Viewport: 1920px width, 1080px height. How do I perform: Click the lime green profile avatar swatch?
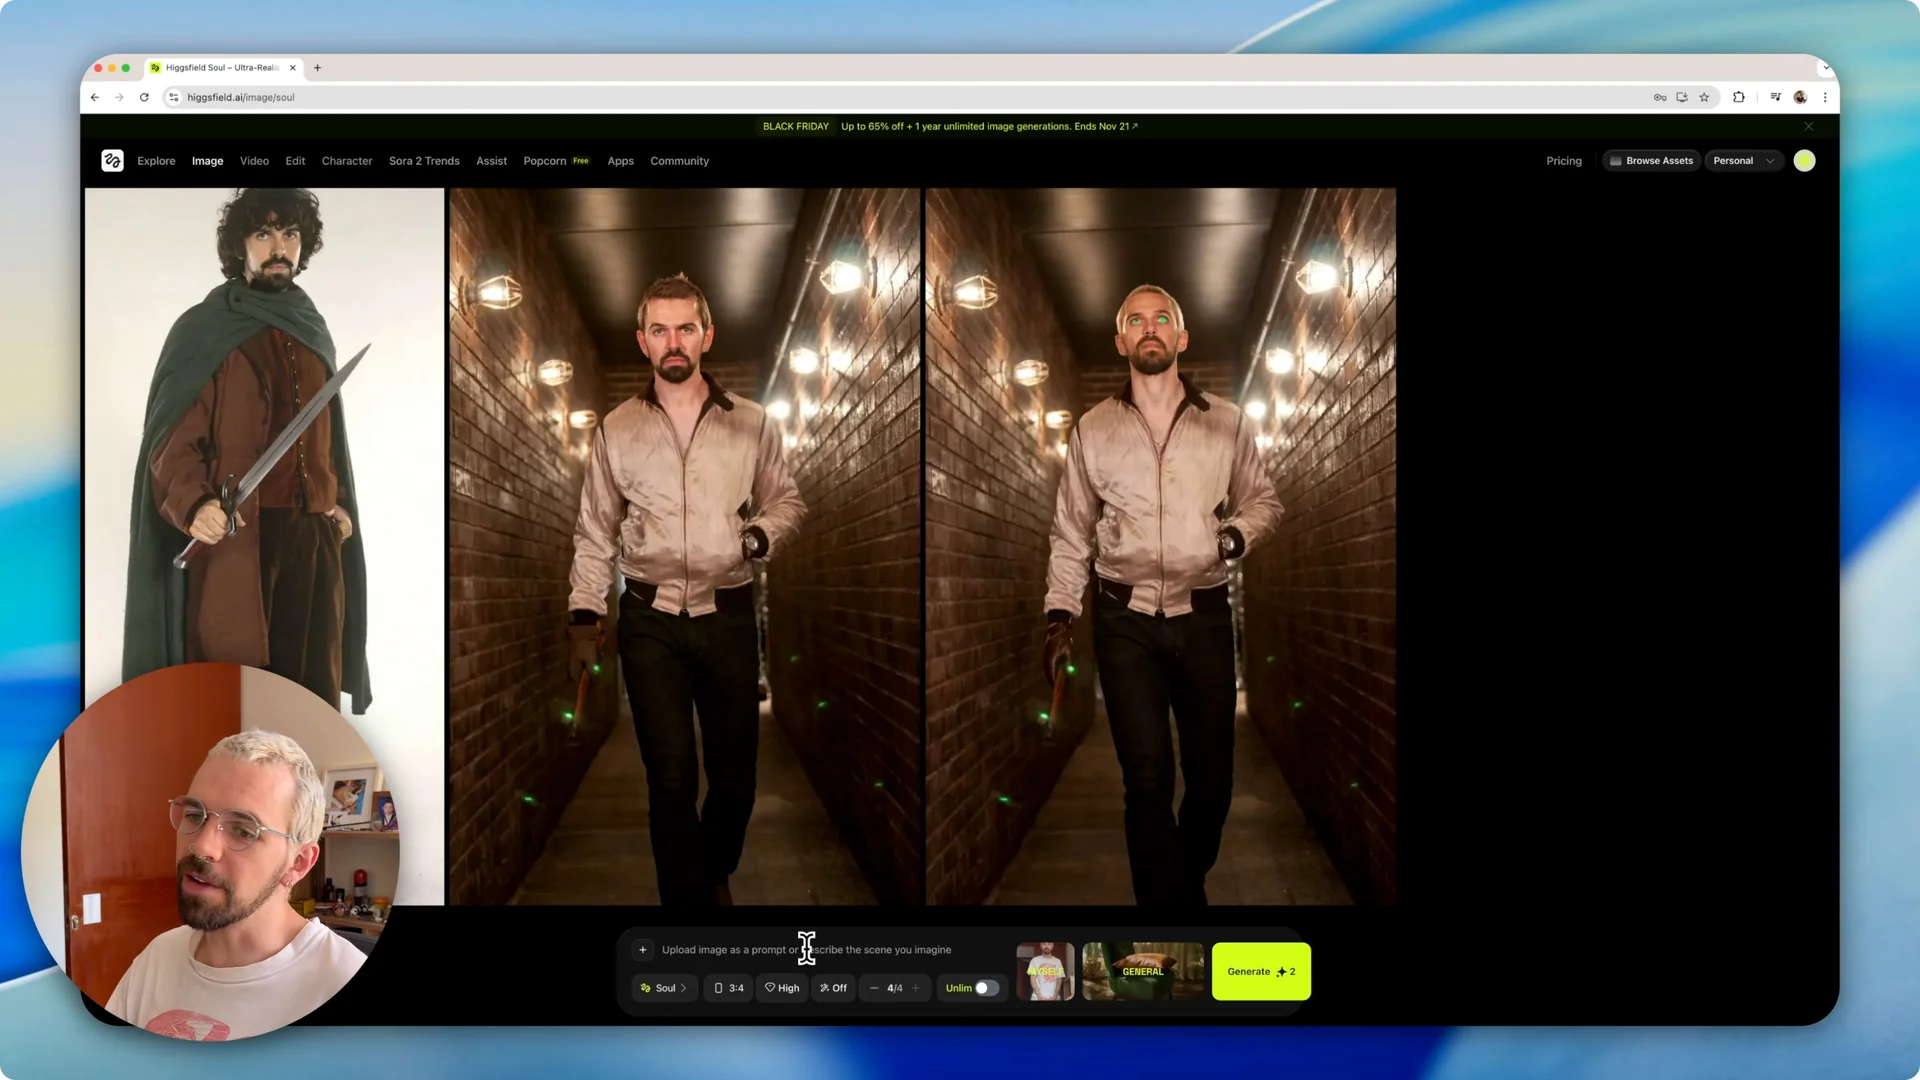point(1804,160)
